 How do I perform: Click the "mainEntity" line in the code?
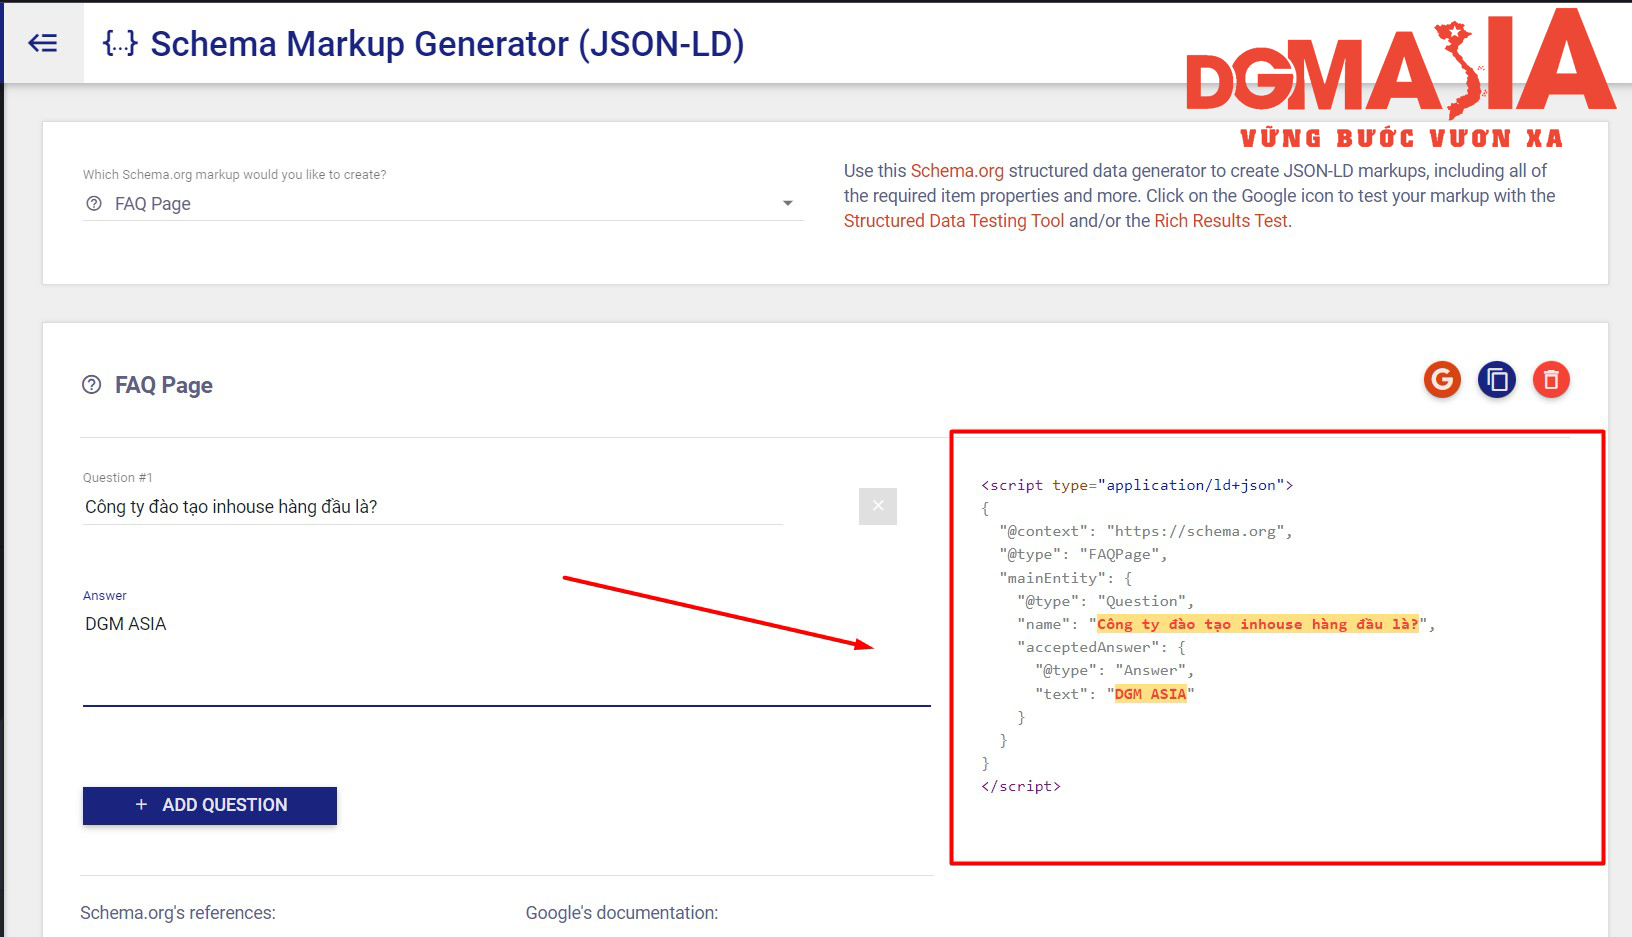coord(1065,578)
